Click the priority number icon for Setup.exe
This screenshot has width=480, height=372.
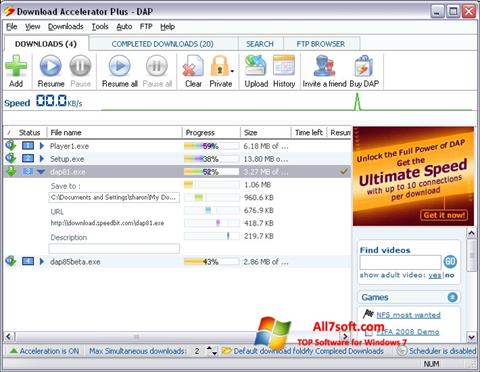[x=28, y=159]
